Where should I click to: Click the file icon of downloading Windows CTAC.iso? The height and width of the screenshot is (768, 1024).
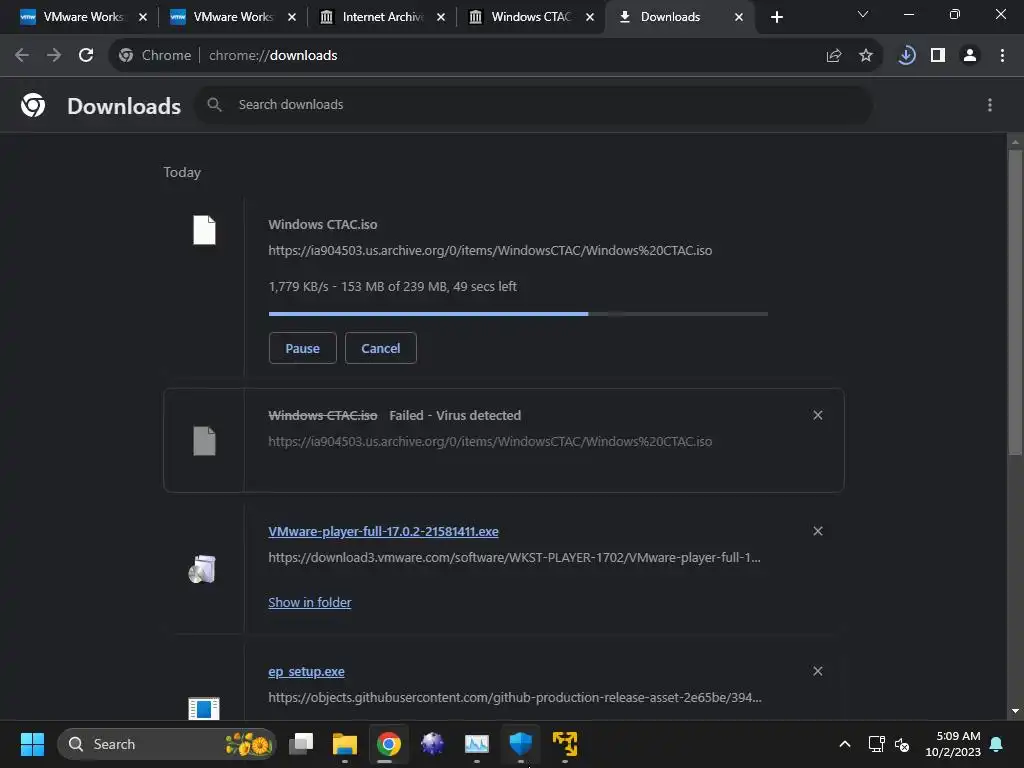[204, 230]
